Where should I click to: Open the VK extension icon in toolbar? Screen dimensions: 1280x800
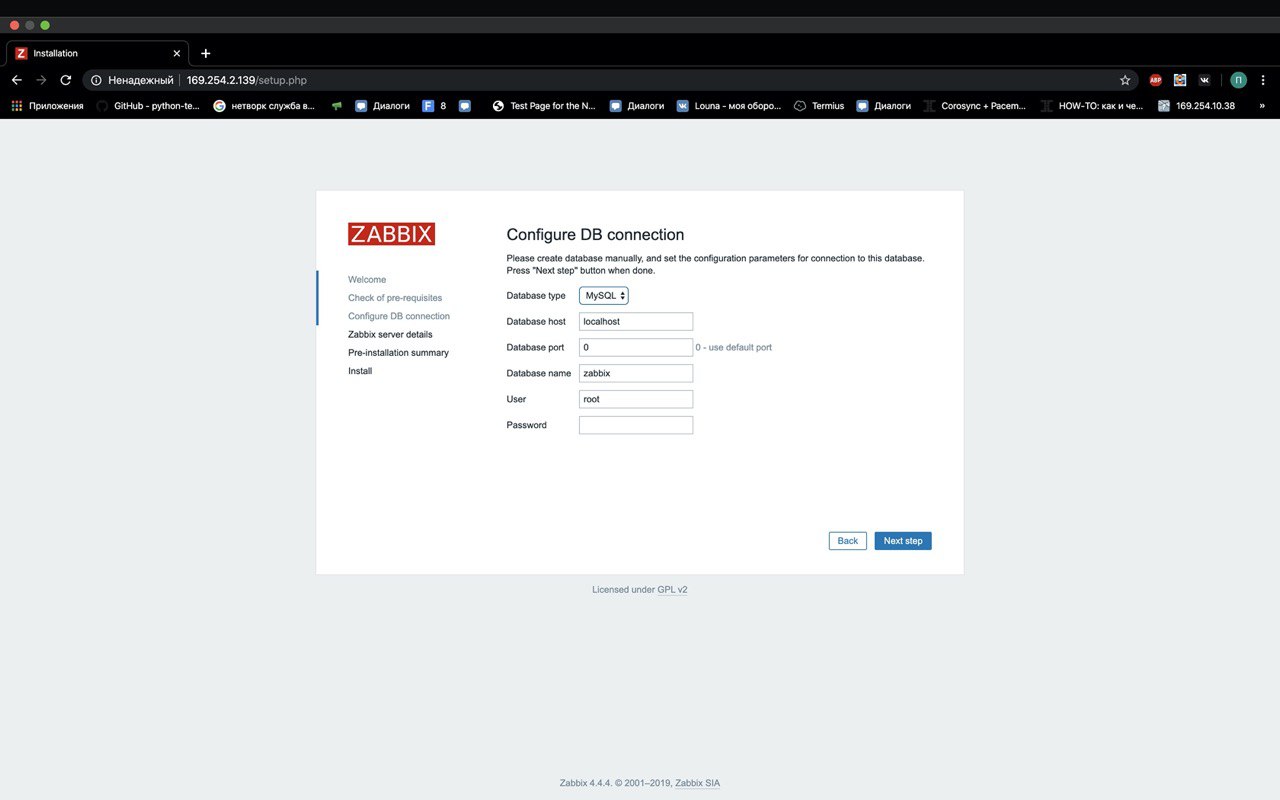[1205, 80]
